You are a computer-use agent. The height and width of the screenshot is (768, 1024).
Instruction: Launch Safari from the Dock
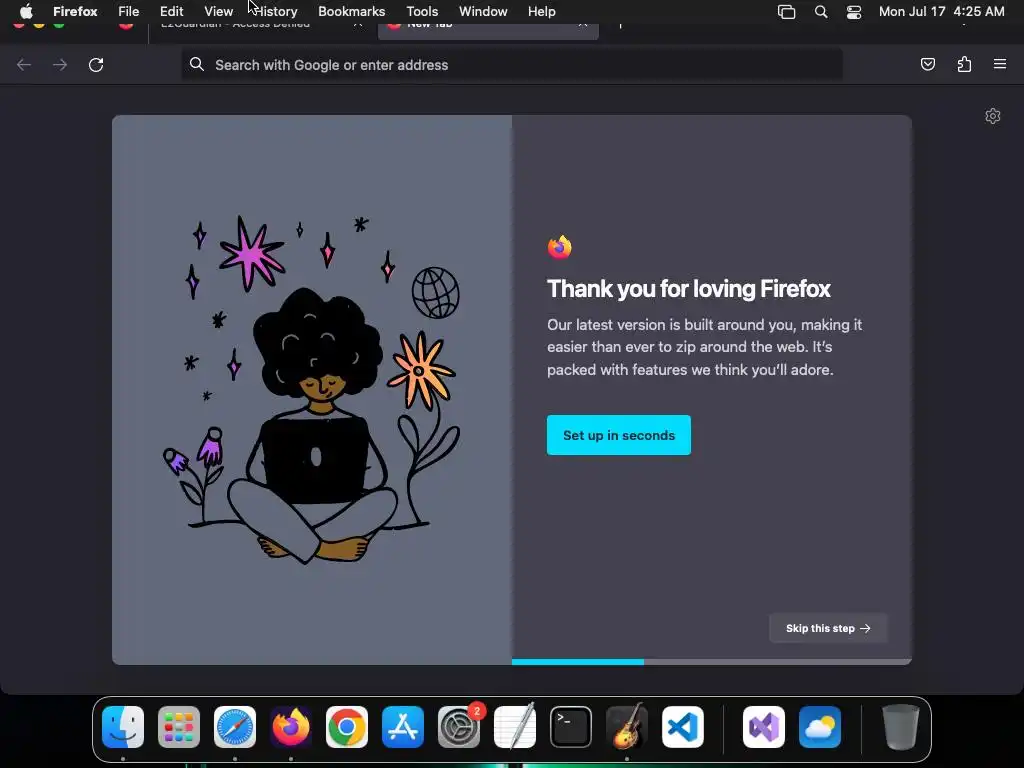pyautogui.click(x=235, y=727)
